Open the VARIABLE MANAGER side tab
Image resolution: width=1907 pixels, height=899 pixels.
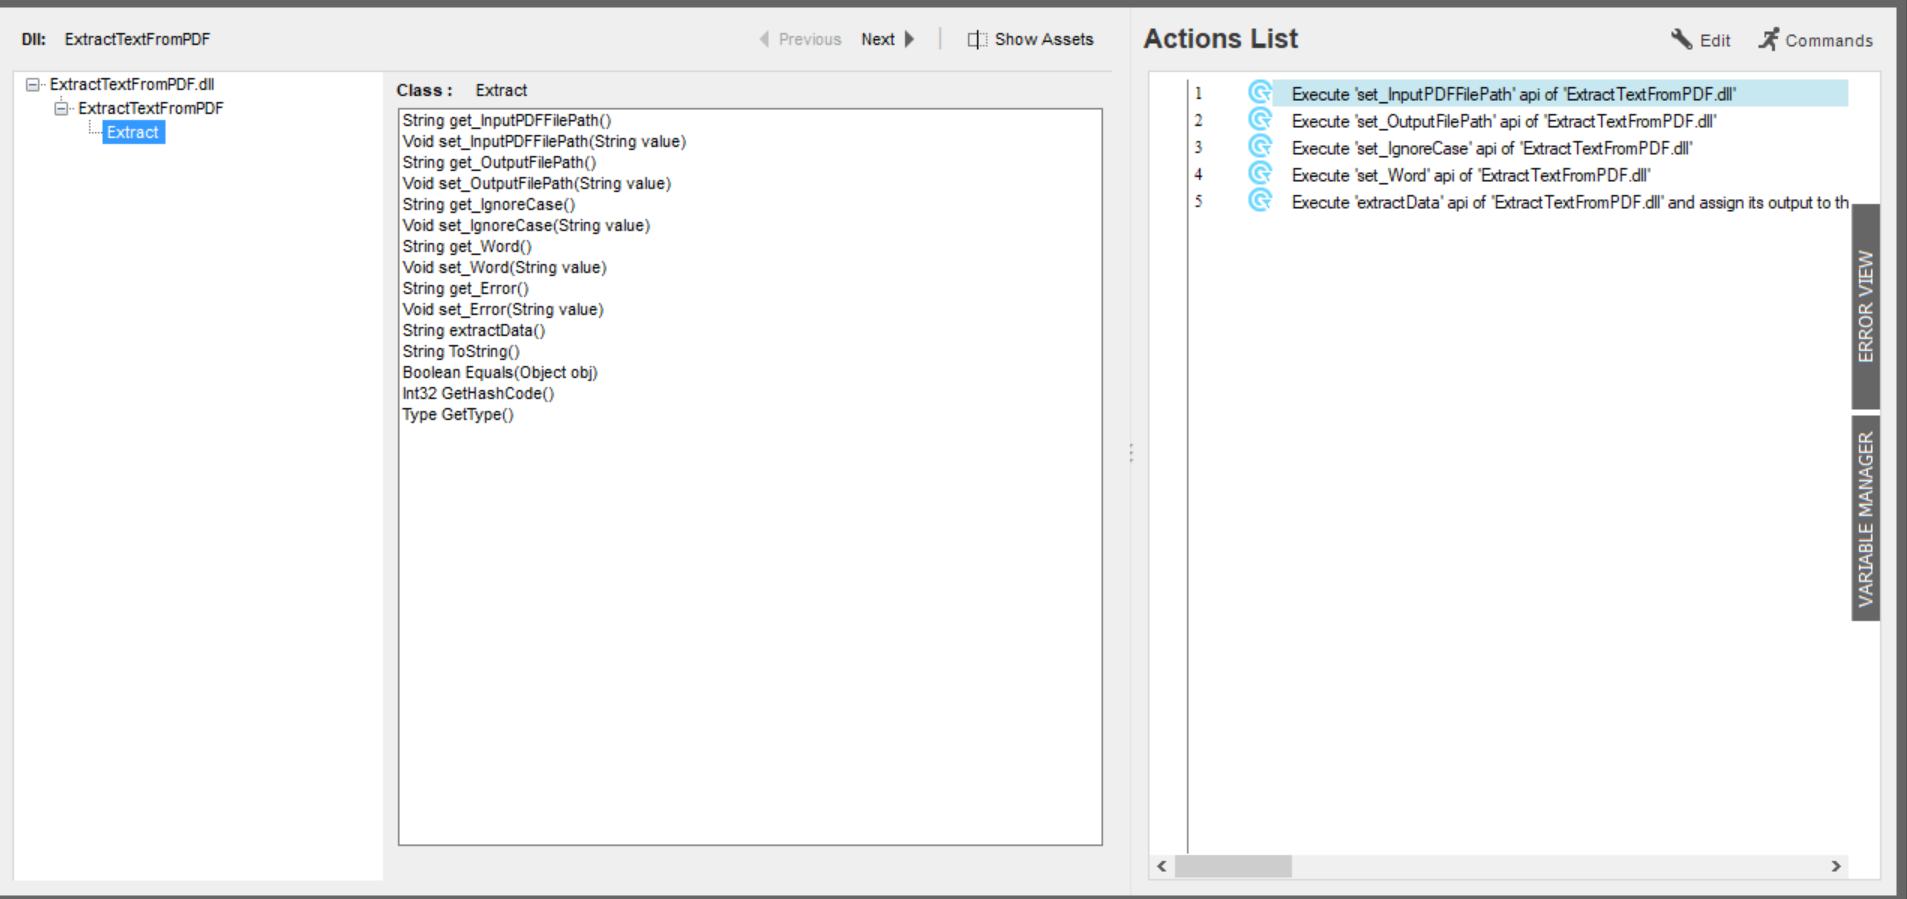(x=1866, y=518)
